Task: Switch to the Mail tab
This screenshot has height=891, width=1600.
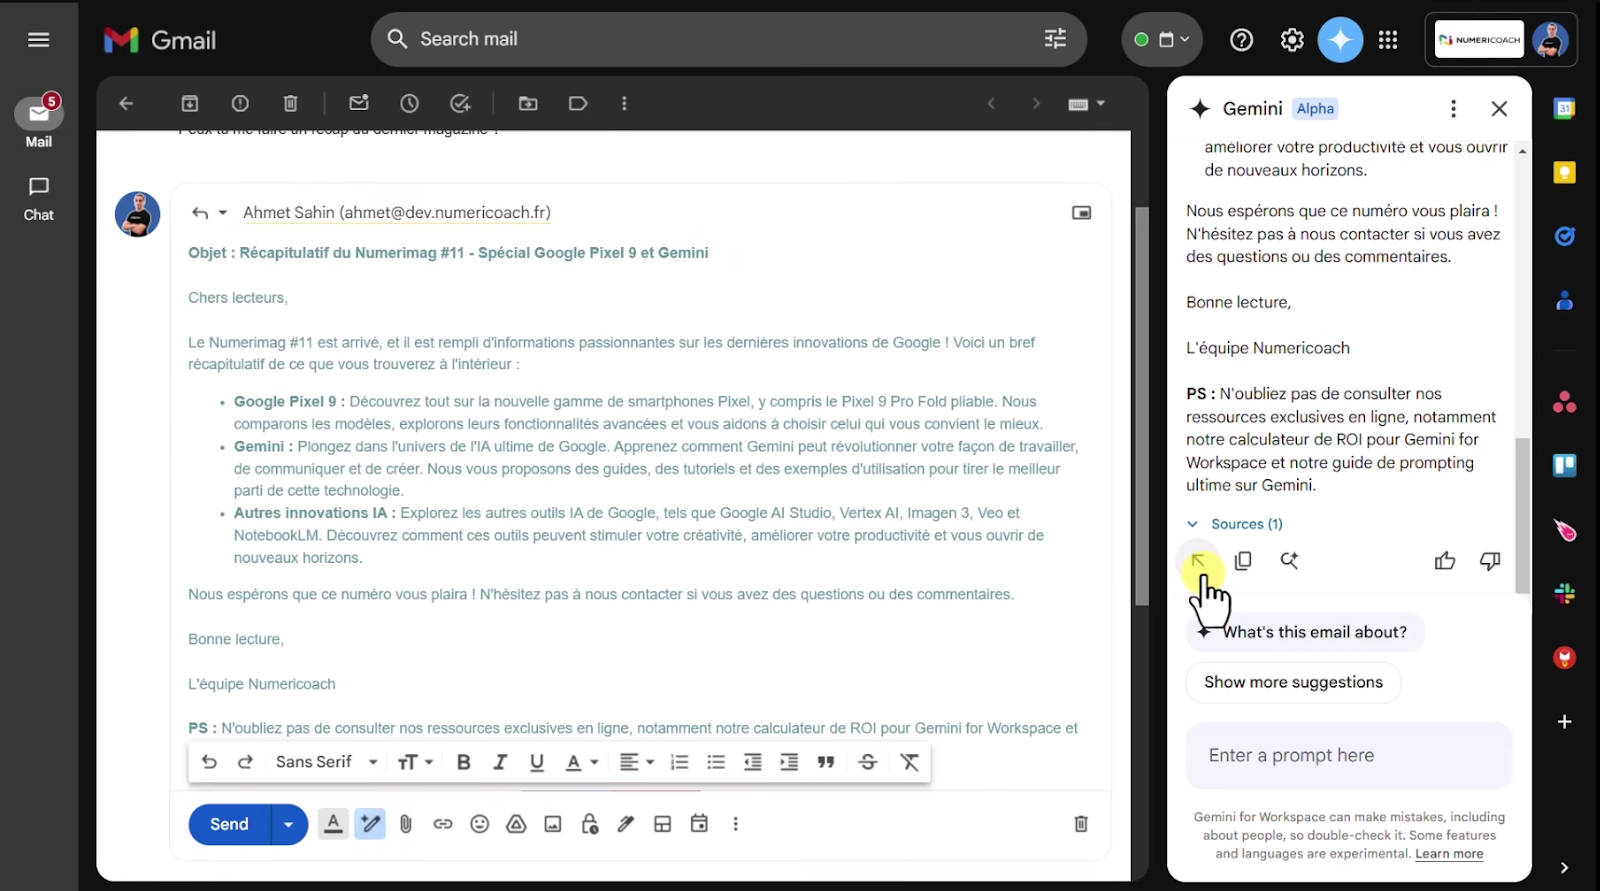Action: (x=39, y=123)
